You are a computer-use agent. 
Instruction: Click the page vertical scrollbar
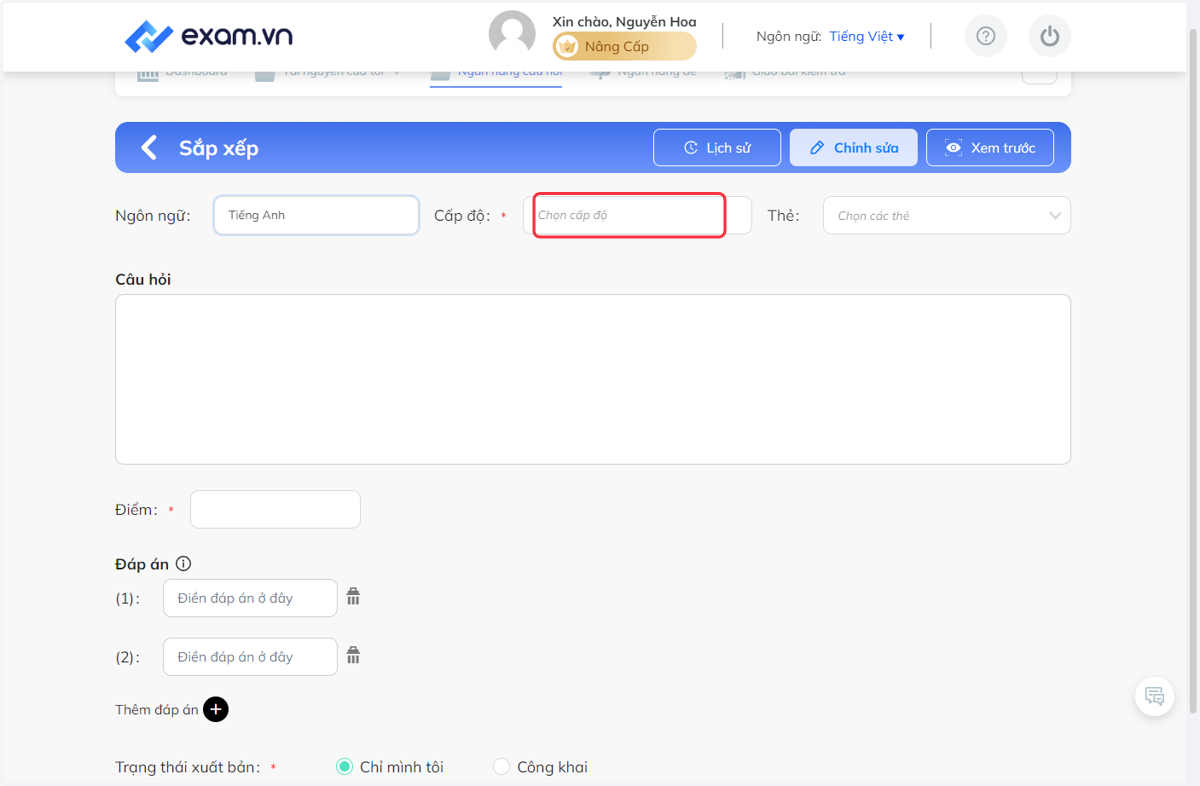pos(1192,370)
